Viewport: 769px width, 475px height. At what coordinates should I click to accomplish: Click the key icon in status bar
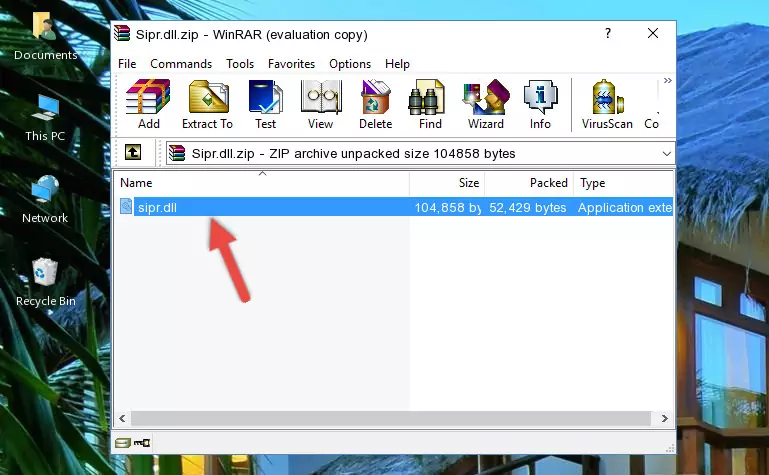[142, 443]
